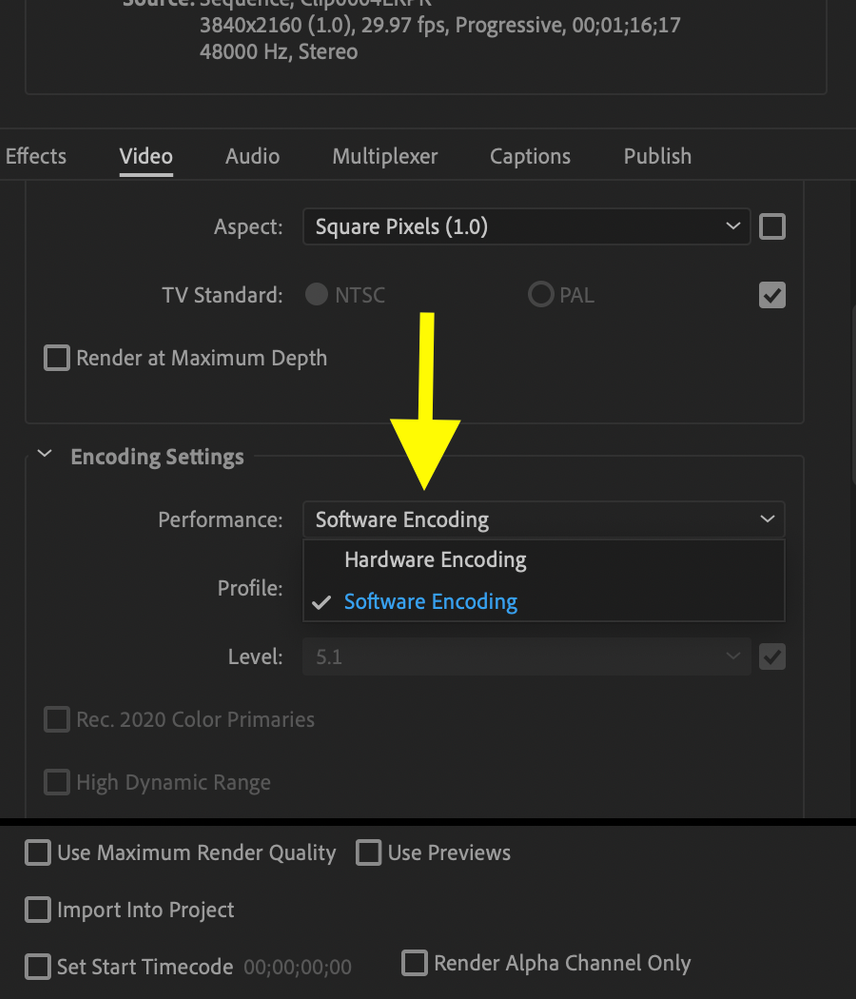The width and height of the screenshot is (856, 999).
Task: Collapse the Encoding Settings section
Action: [44, 456]
